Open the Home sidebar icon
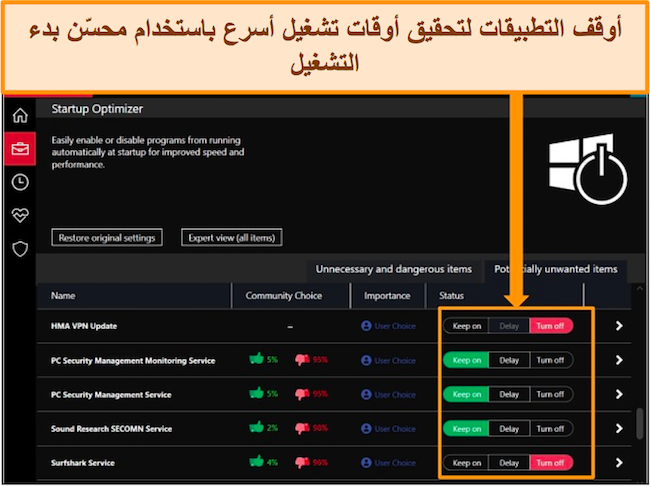This screenshot has width=650, height=486. click(20, 115)
